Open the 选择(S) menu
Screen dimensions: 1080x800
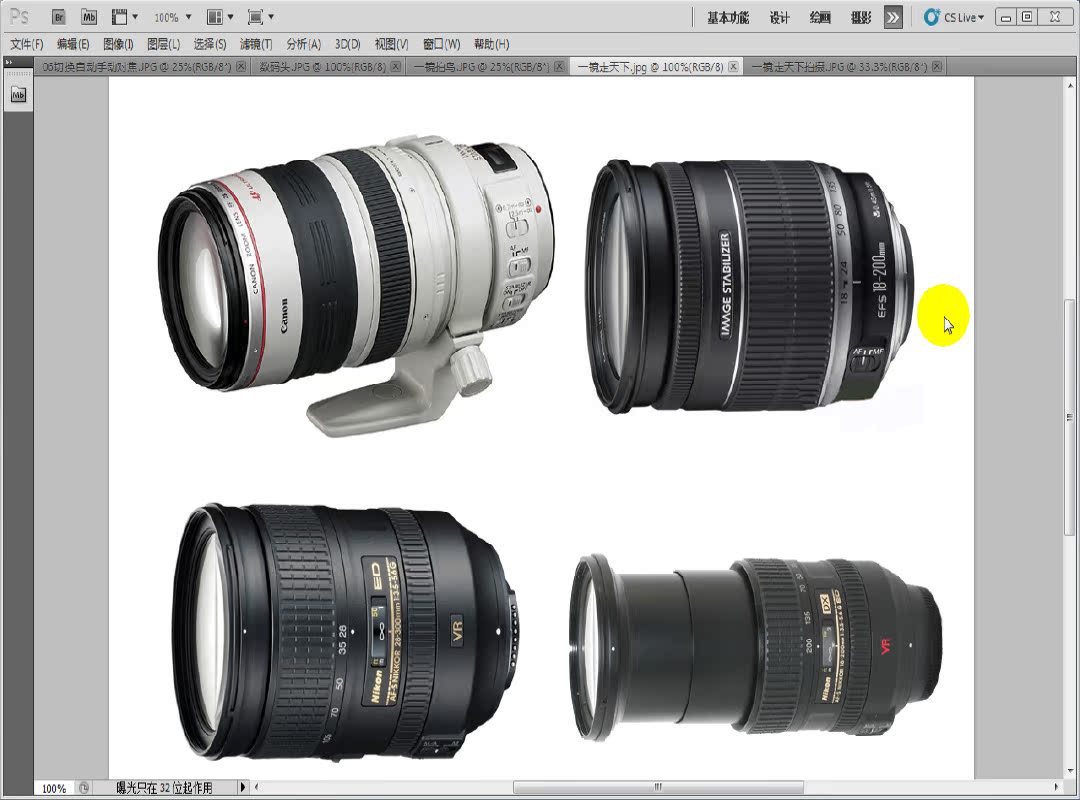(x=210, y=44)
